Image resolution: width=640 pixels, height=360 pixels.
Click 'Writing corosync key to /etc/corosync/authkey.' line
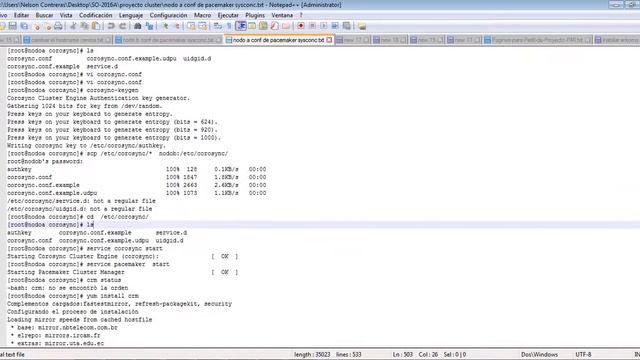86,146
